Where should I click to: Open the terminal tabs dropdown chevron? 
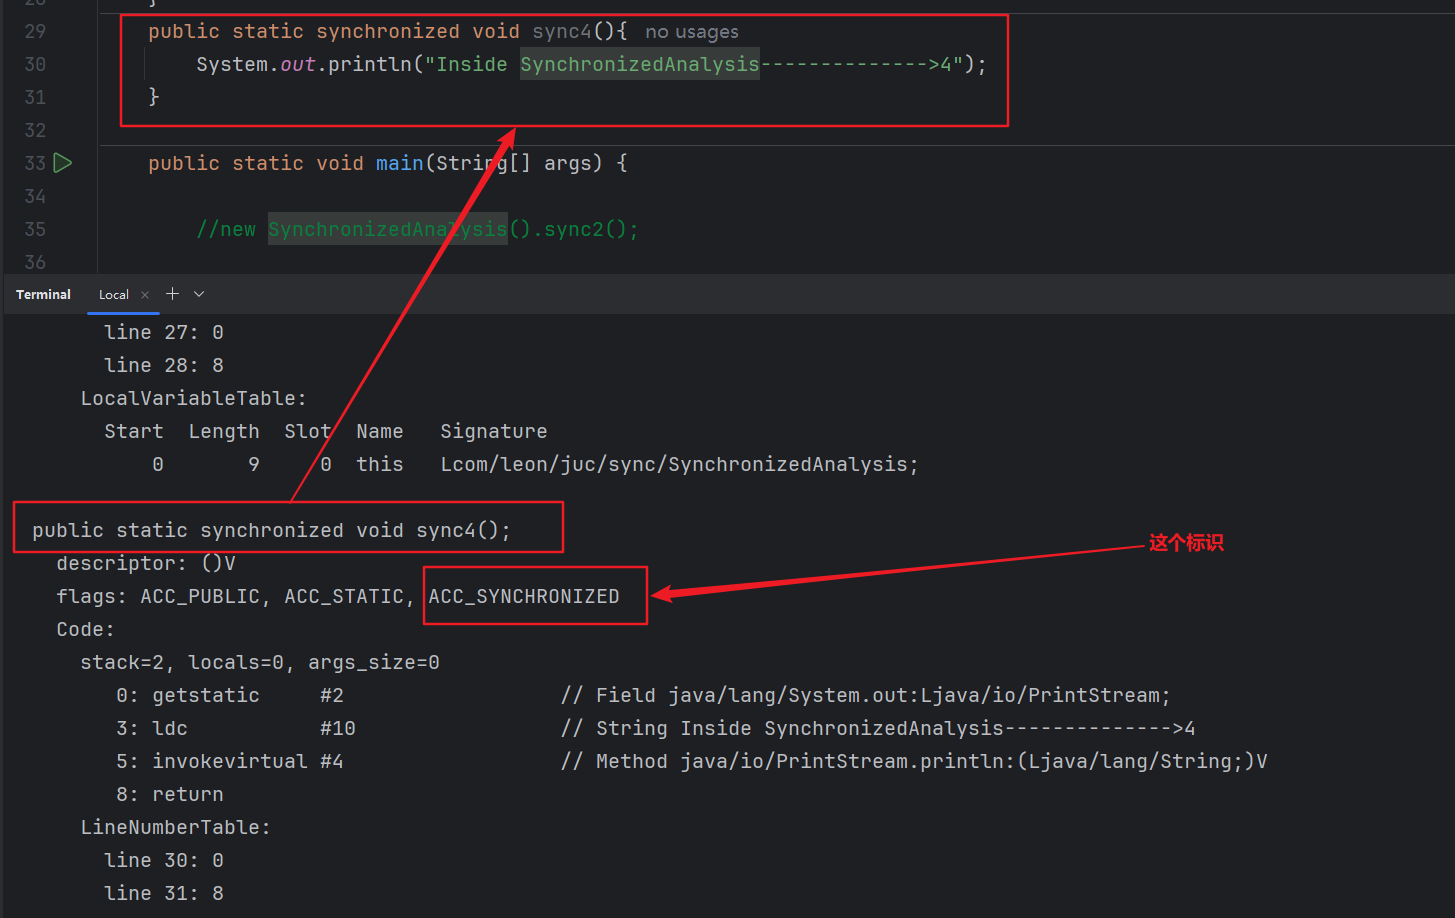pos(199,294)
